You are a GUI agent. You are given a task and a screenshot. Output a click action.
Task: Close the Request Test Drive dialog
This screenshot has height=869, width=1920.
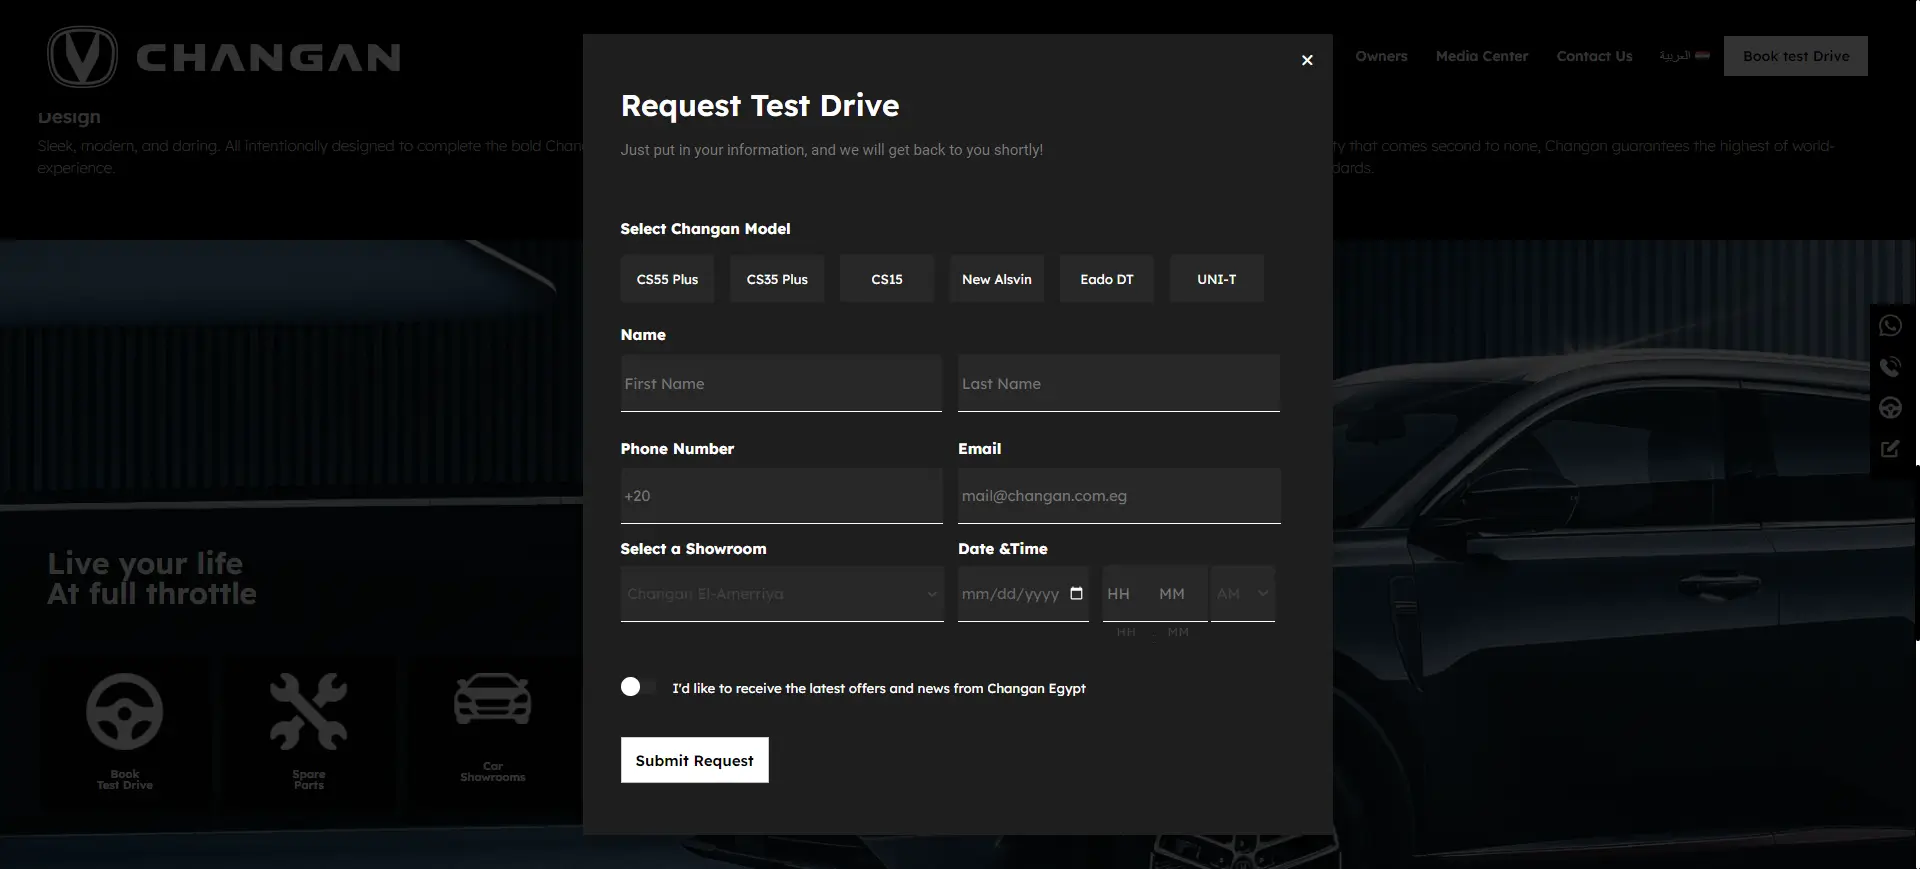click(1307, 60)
